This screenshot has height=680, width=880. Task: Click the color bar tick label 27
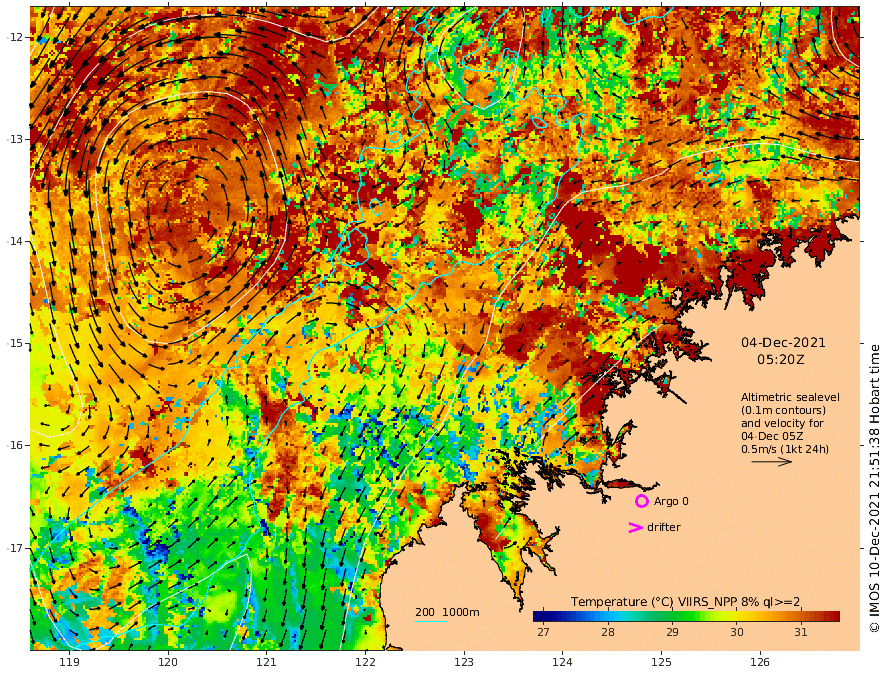(543, 632)
